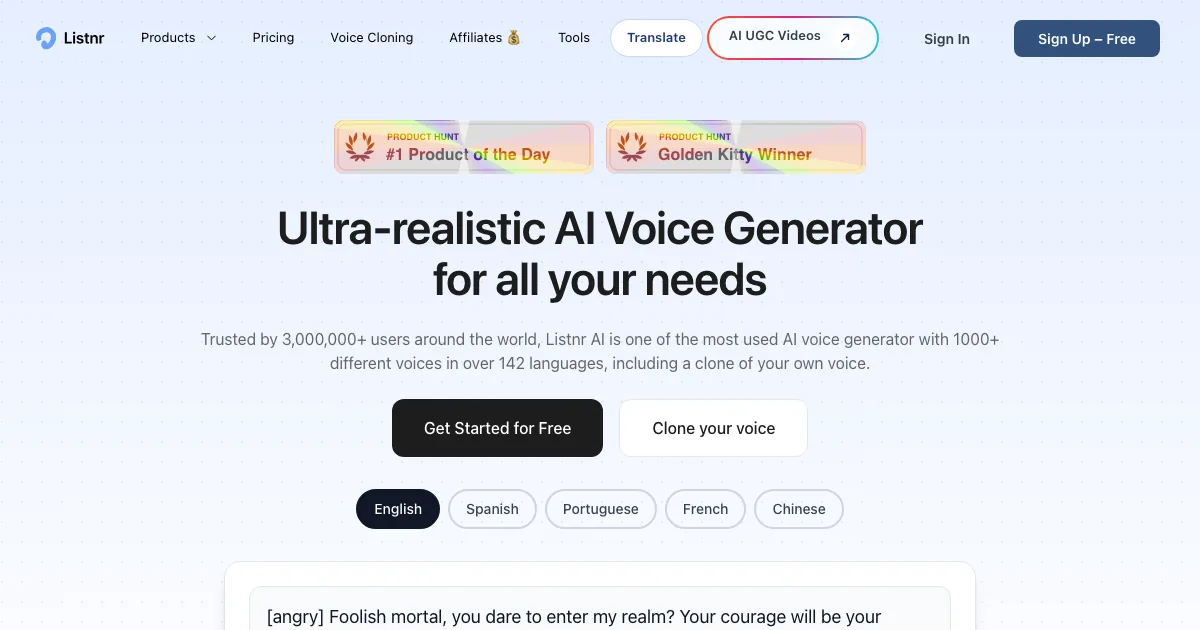Click Get Started for Free
The height and width of the screenshot is (630, 1200).
(x=497, y=428)
